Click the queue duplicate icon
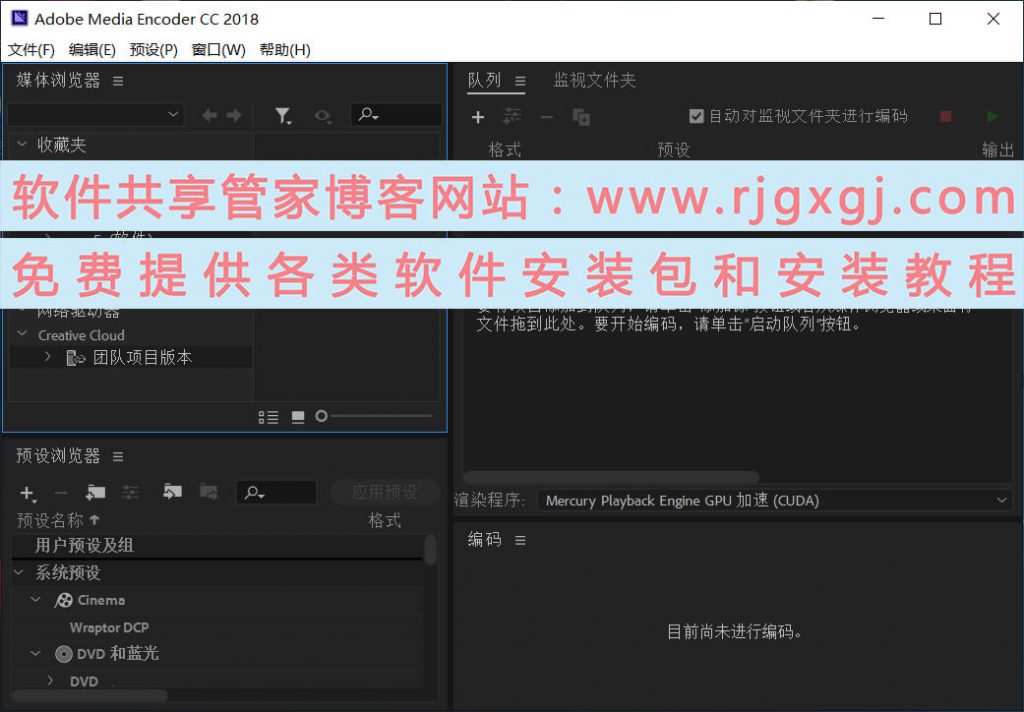The width and height of the screenshot is (1024, 712). coord(581,117)
